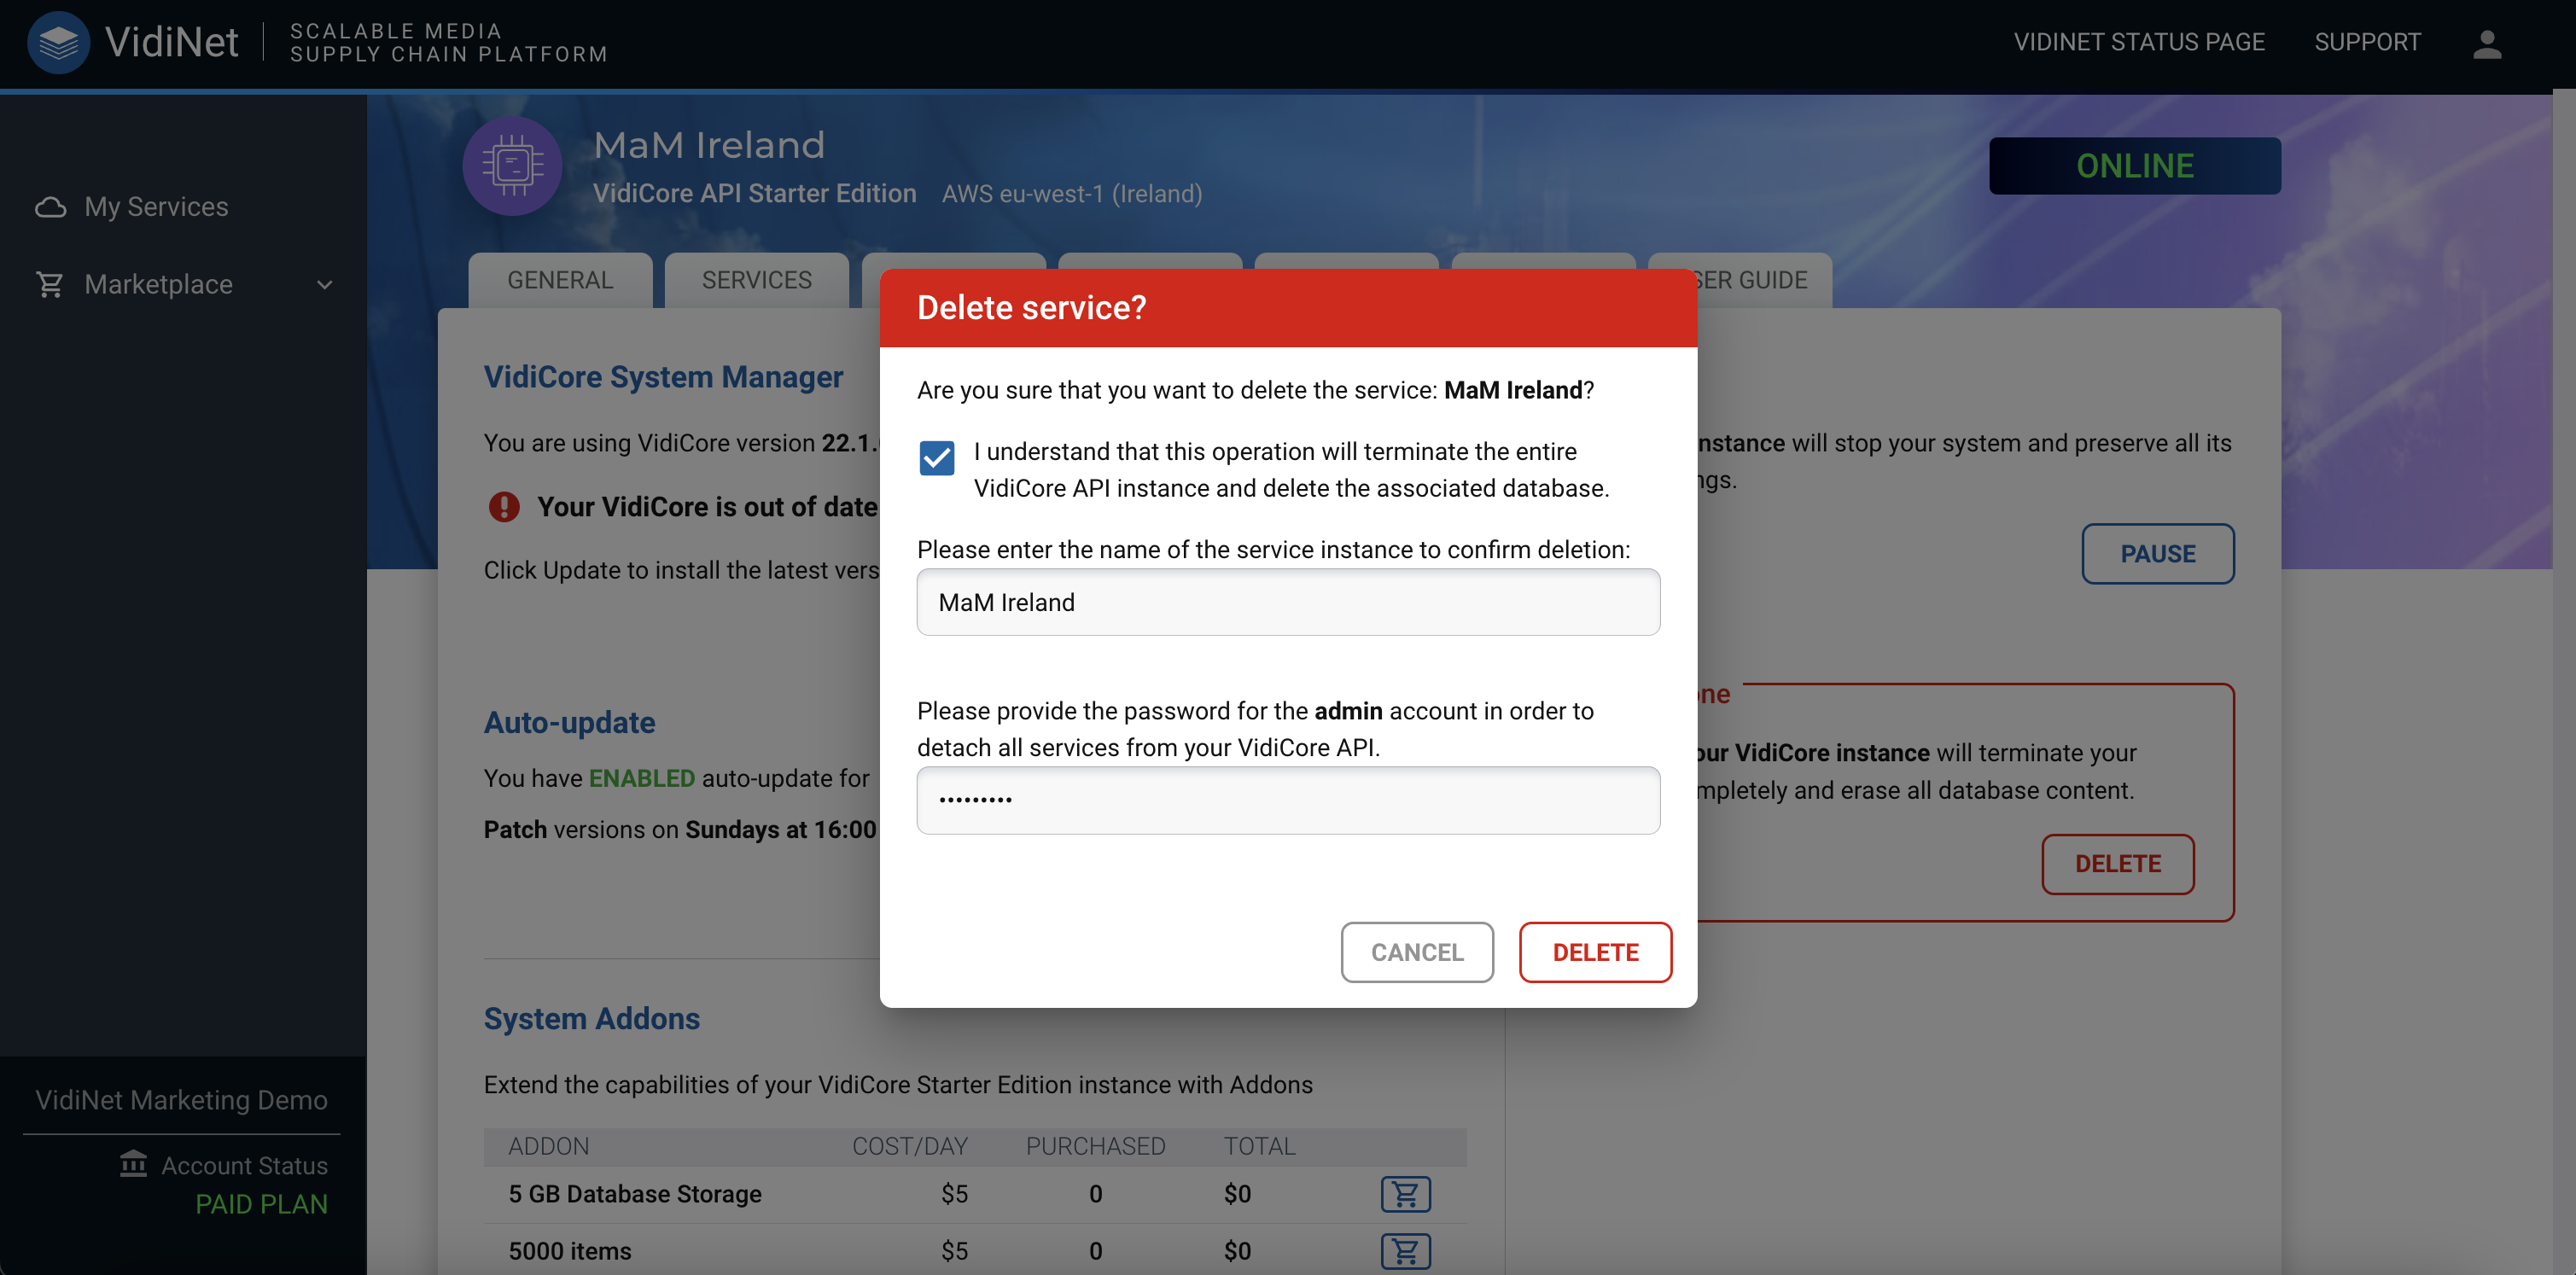2576x1275 pixels.
Task: Click the MaM Ireland chip service icon
Action: tap(512, 166)
